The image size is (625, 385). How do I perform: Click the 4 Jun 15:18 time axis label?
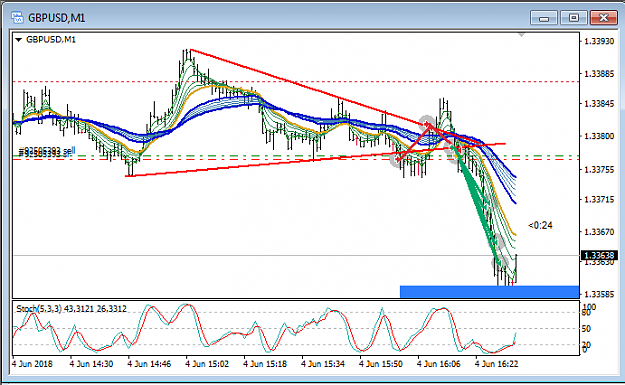click(265, 364)
